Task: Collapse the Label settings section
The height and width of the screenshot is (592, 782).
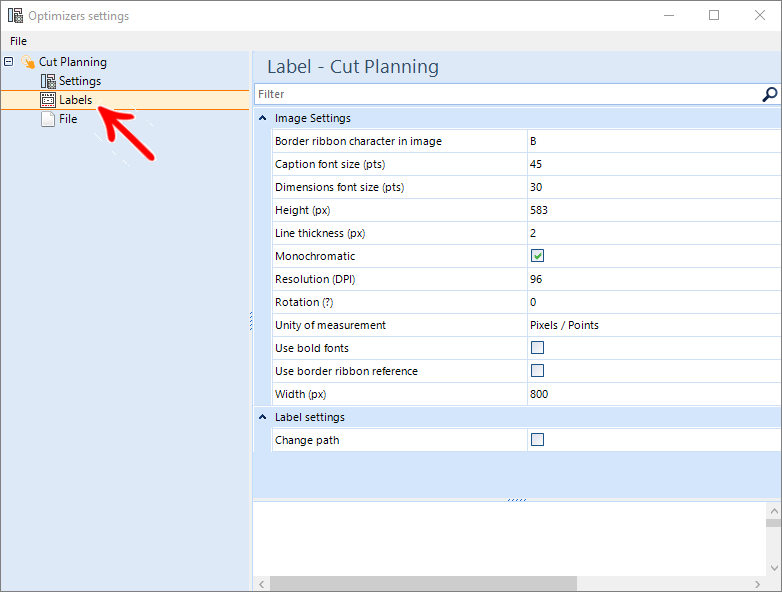Action: tap(262, 417)
